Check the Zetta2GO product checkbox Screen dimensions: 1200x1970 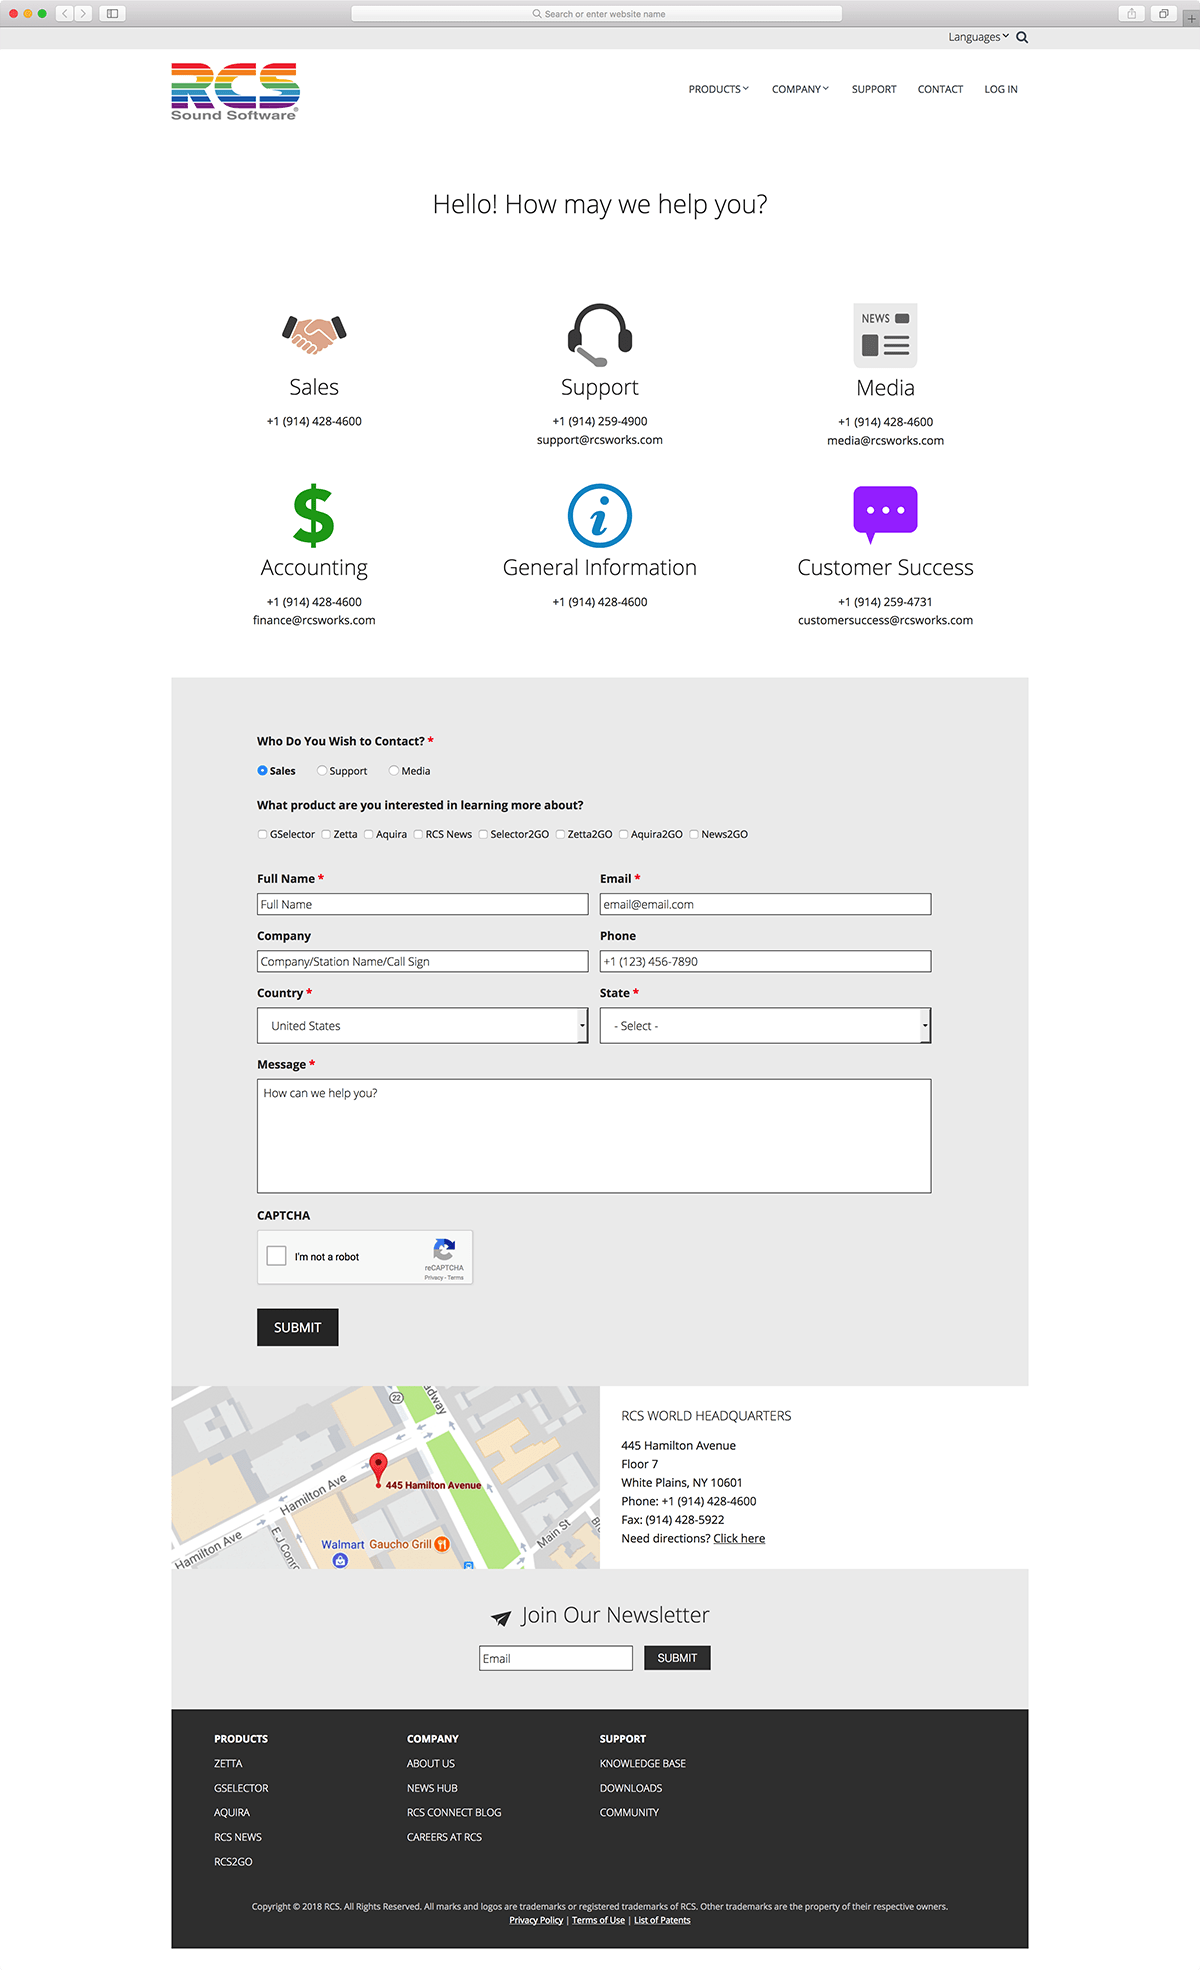click(560, 834)
